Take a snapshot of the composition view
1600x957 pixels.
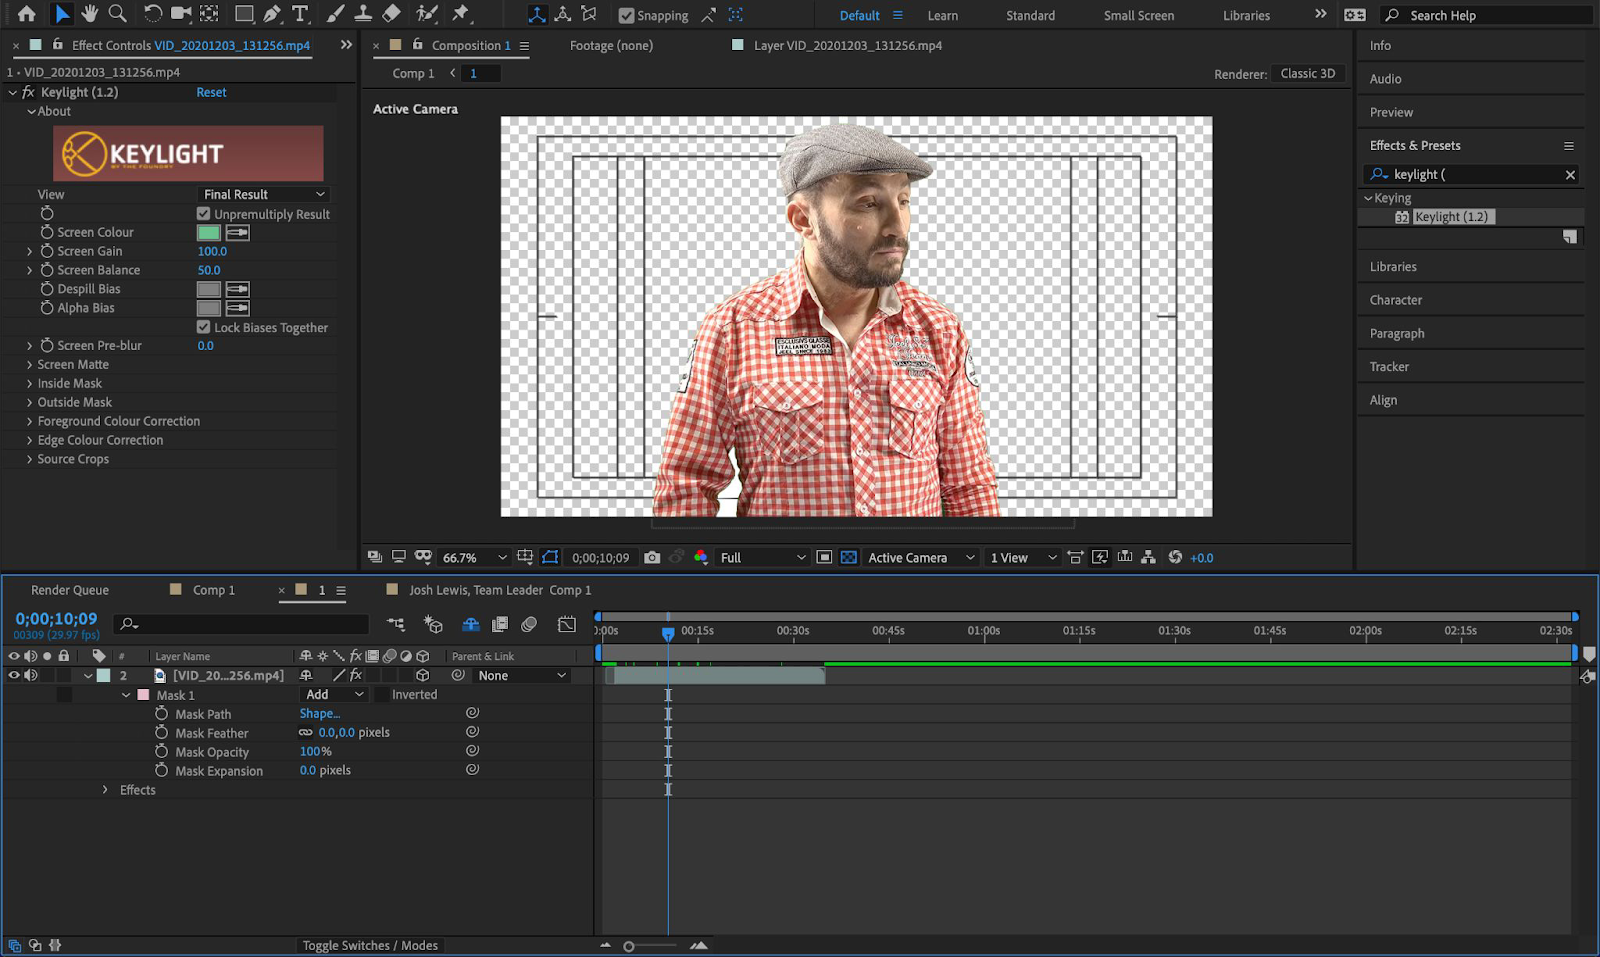click(x=652, y=557)
